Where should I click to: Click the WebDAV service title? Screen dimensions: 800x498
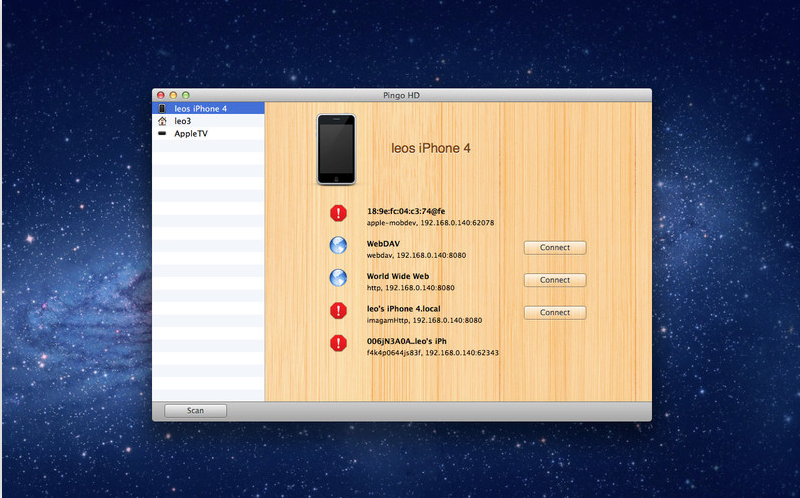[x=383, y=244]
